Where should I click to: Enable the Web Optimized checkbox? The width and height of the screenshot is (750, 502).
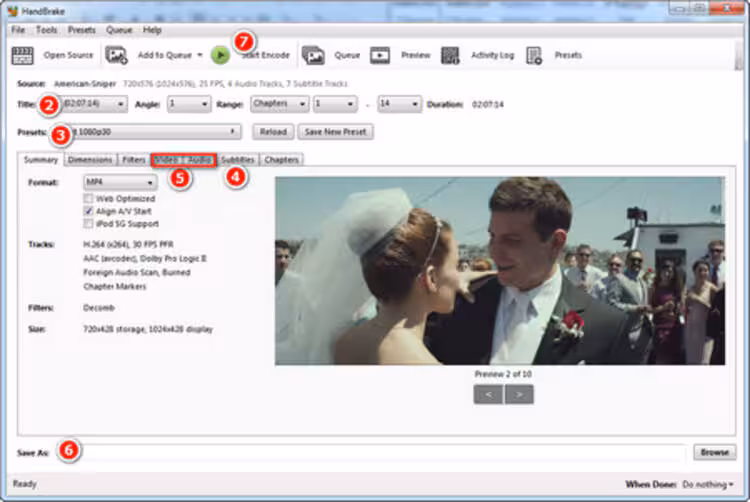pos(88,198)
